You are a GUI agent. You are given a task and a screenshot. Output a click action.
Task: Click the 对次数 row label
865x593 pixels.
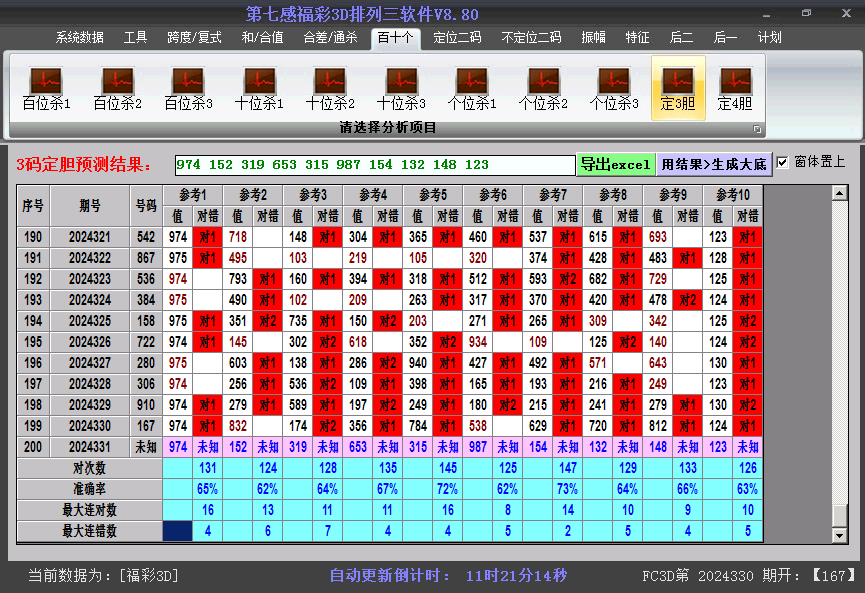(89, 468)
